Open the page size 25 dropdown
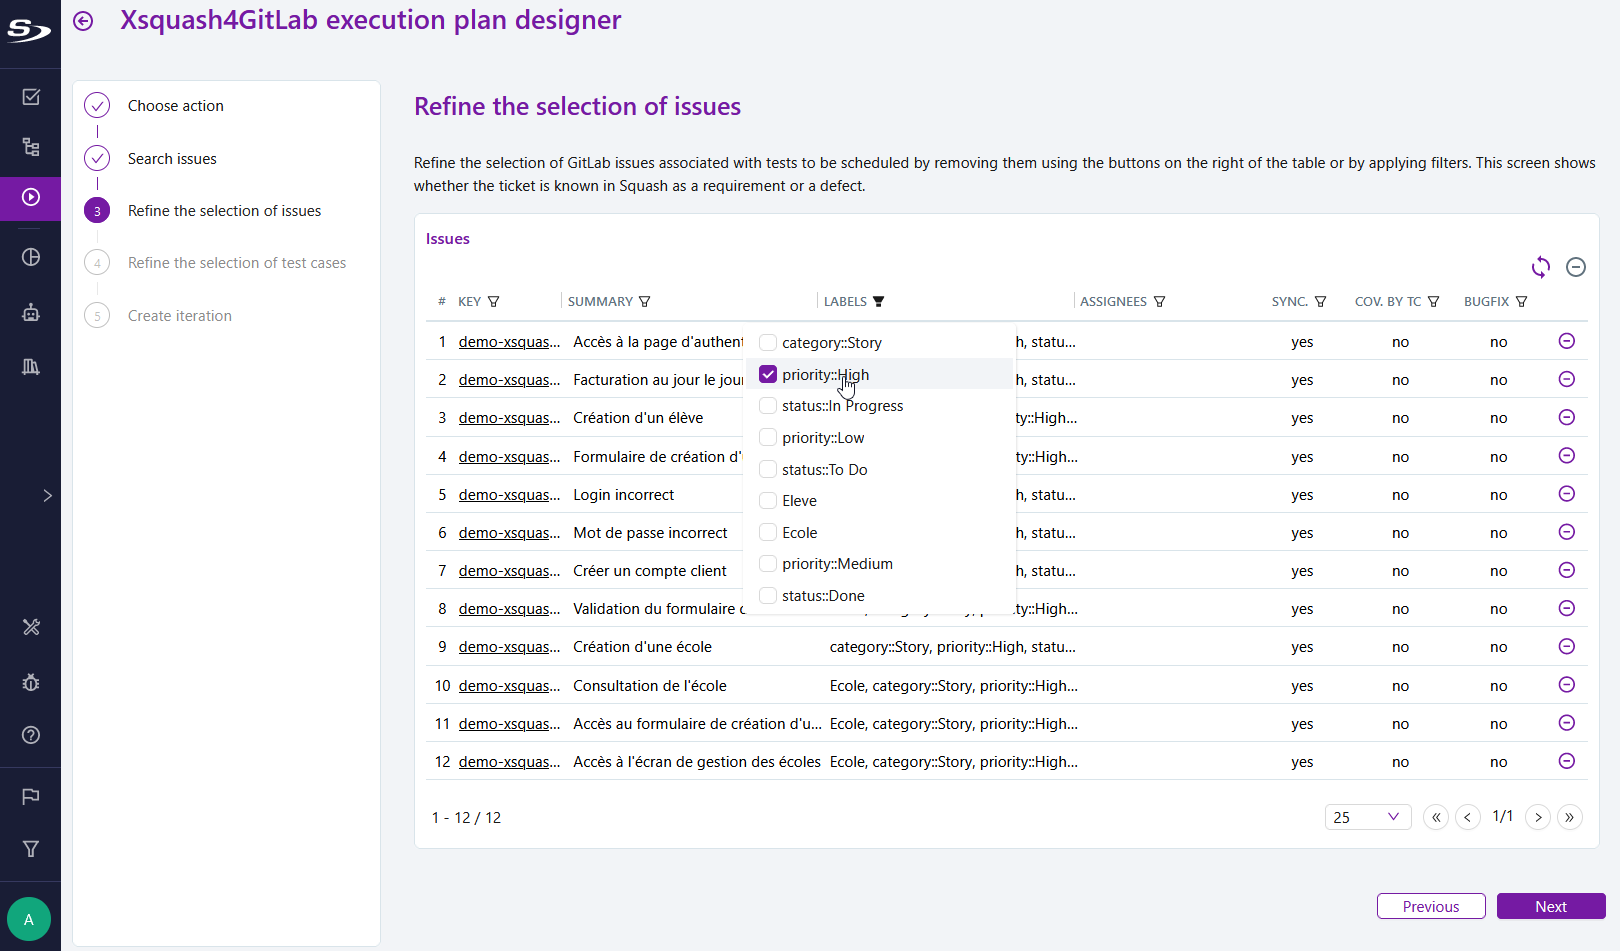This screenshot has width=1620, height=951. tap(1367, 817)
